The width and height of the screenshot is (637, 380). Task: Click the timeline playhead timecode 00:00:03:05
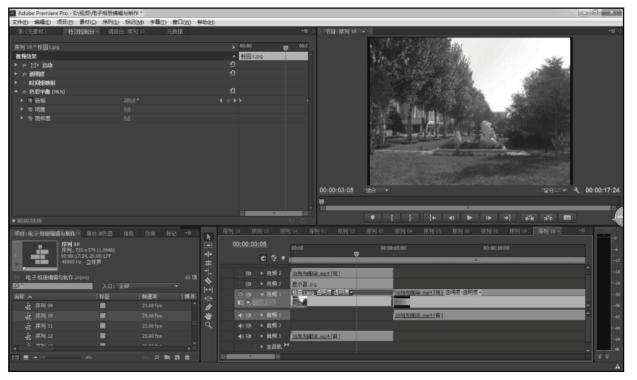coord(249,244)
